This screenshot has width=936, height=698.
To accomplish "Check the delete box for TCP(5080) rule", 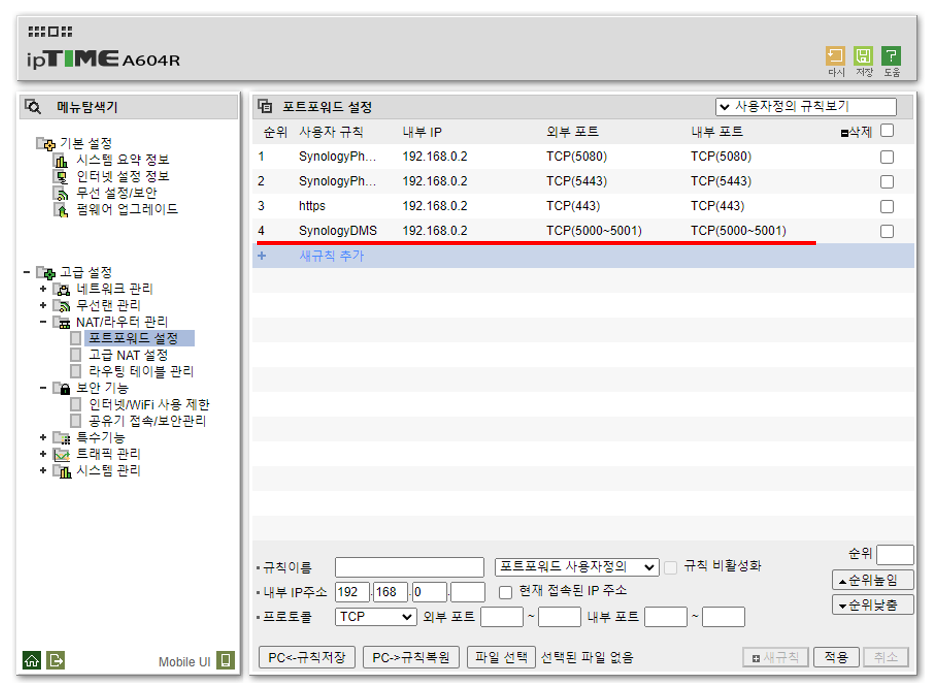I will 887,157.
